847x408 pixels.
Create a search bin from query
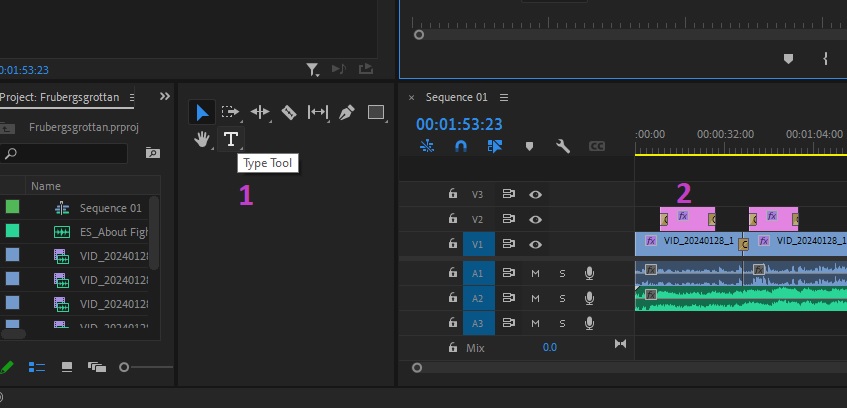[x=153, y=153]
